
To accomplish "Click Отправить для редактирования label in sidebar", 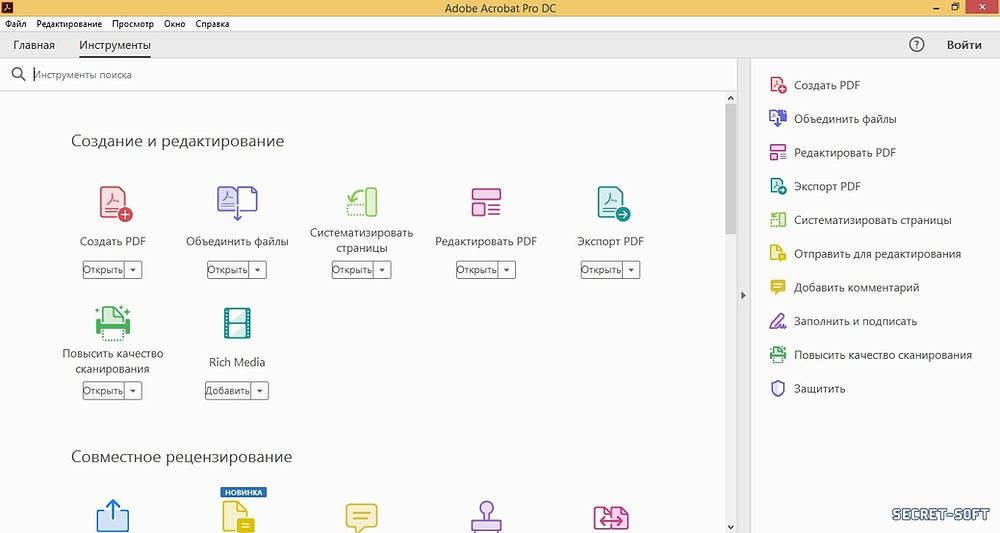I will (x=878, y=254).
